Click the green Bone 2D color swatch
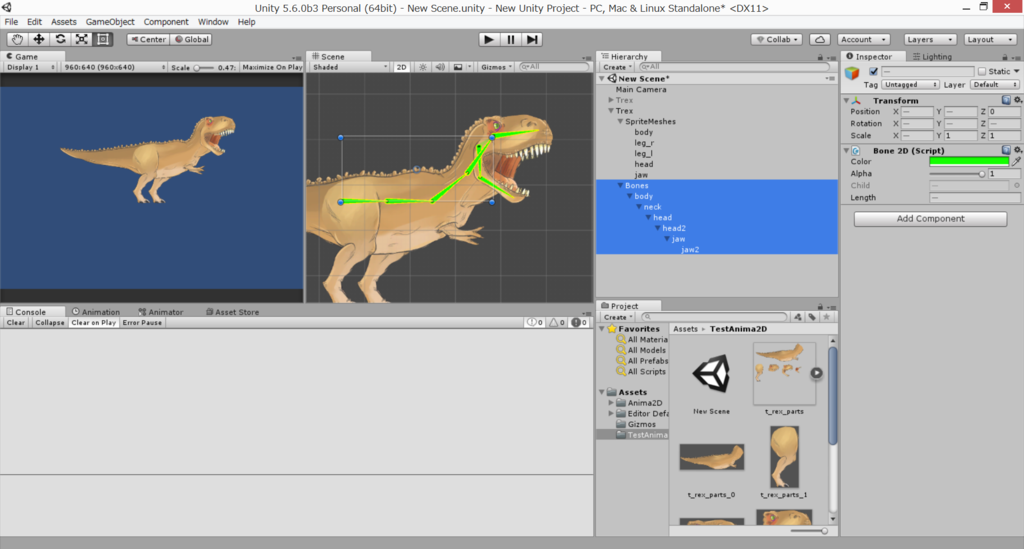Viewport: 1024px width, 549px height. click(968, 161)
